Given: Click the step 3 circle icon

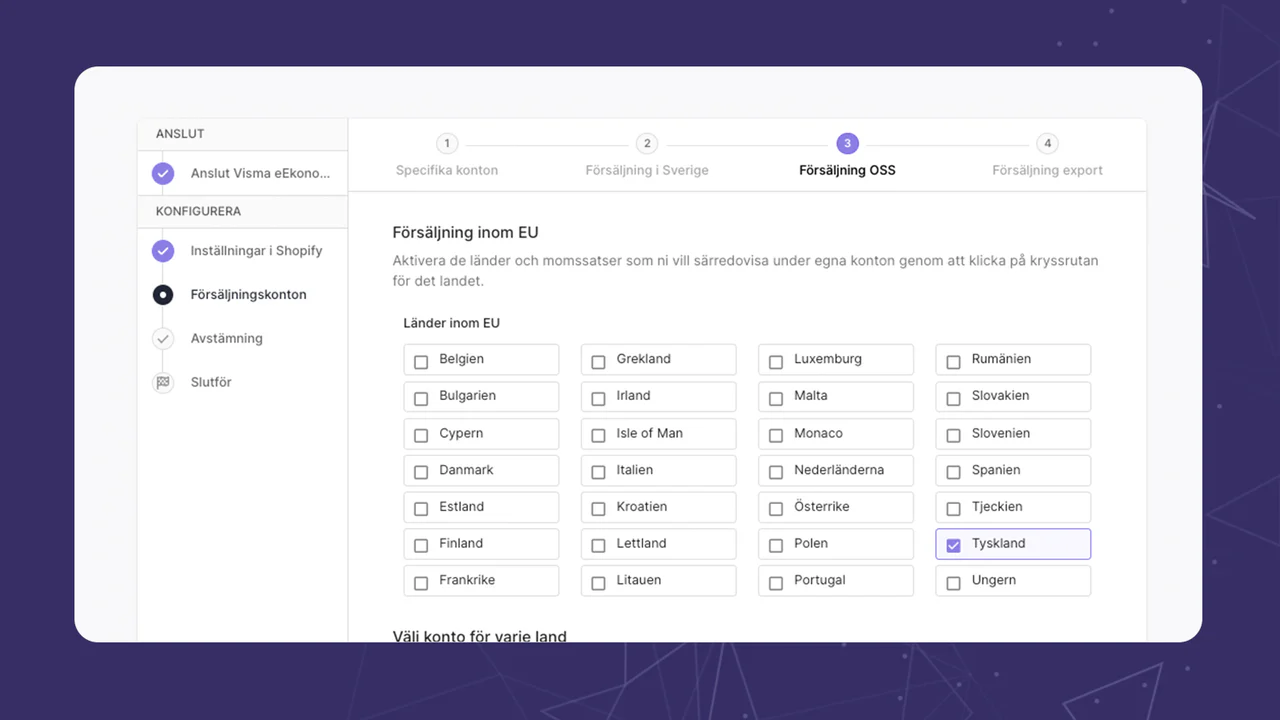Looking at the screenshot, I should 847,144.
